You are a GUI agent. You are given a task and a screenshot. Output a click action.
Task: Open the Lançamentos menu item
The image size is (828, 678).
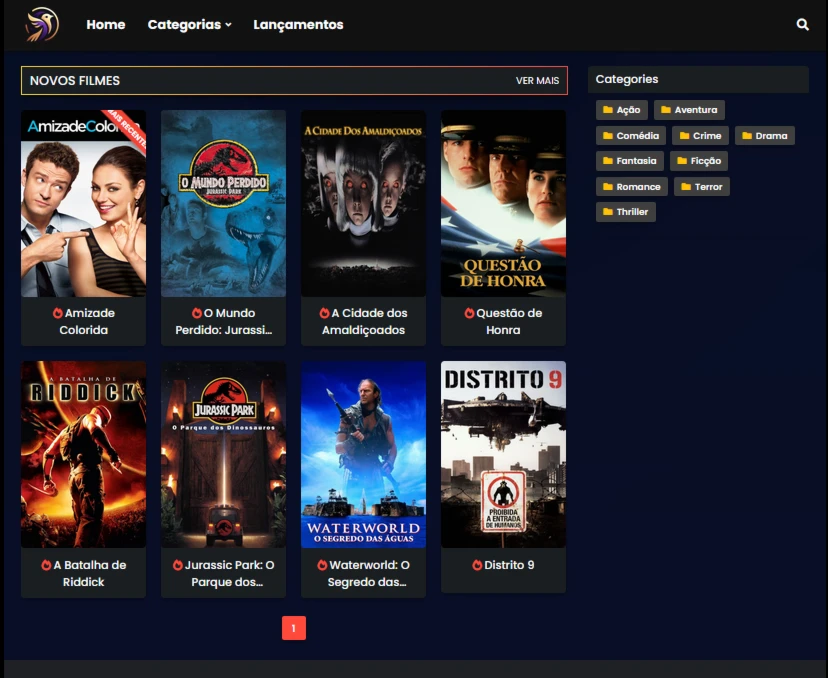(298, 25)
